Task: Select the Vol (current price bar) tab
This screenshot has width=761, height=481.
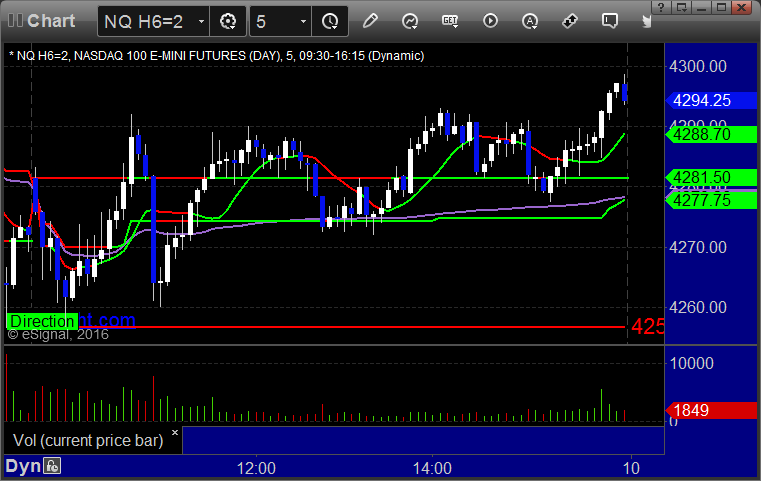Action: pos(88,440)
